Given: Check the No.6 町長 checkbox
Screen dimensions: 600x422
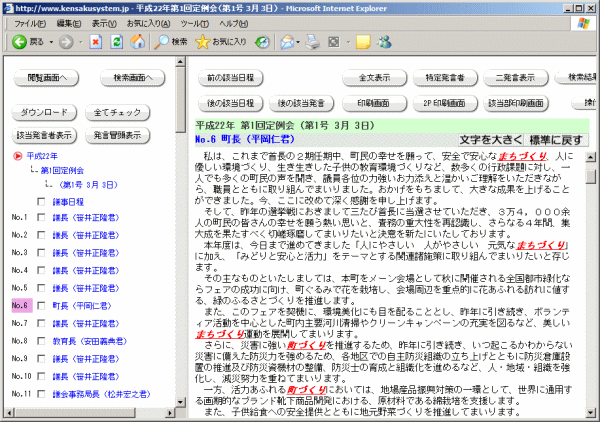Looking at the screenshot, I should pos(41,305).
